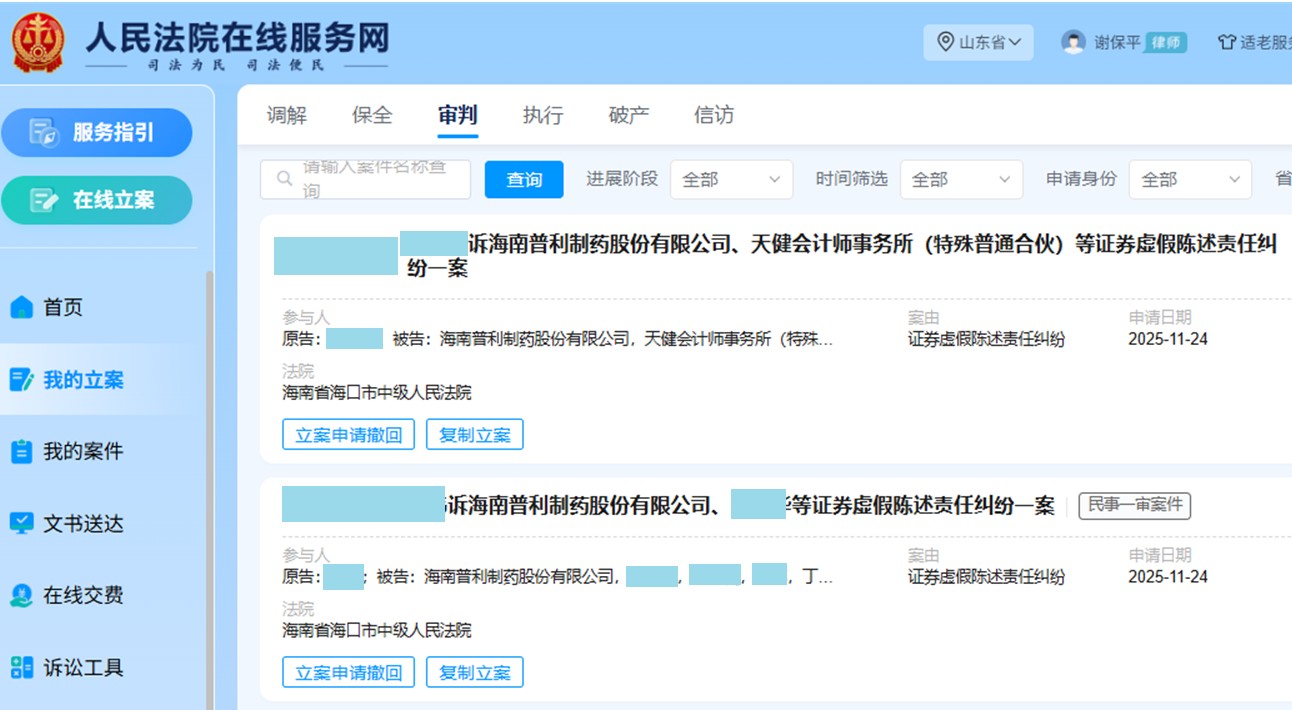This screenshot has width=1292, height=710.
Task: Click the 我的立案 pencil icon
Action: point(22,380)
